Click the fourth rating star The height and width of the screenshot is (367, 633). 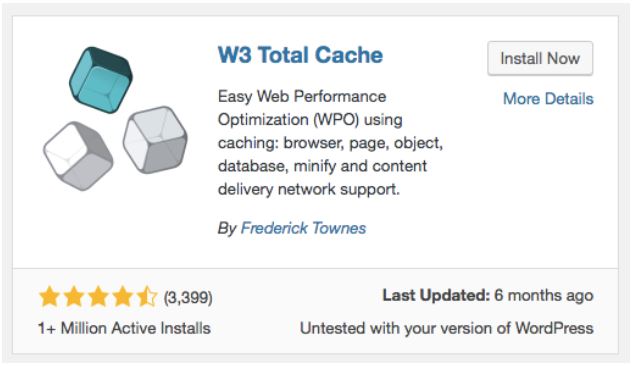point(122,297)
